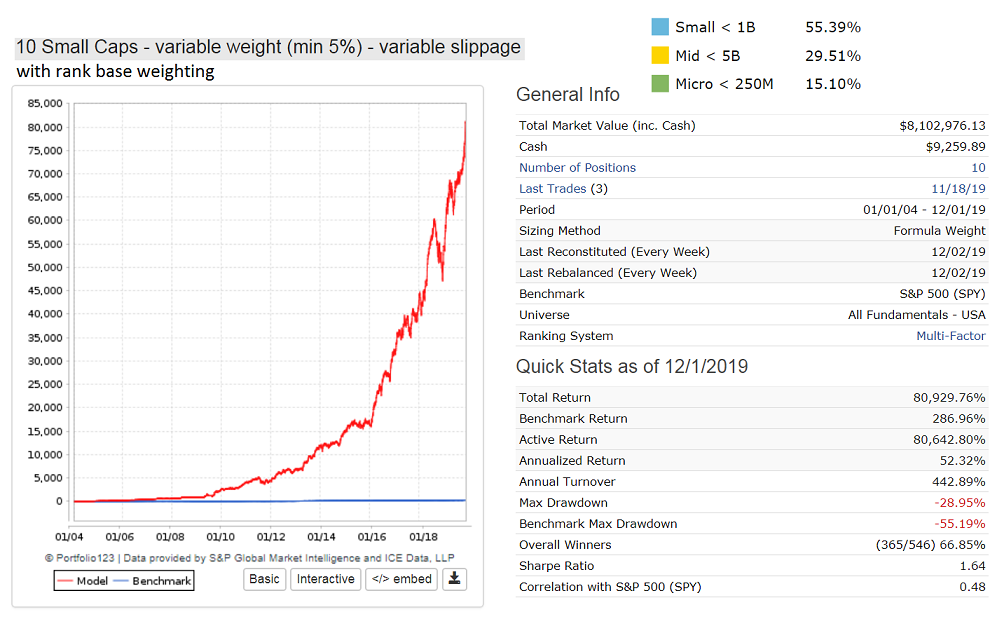Click the green Micro cap color swatch

point(660,84)
